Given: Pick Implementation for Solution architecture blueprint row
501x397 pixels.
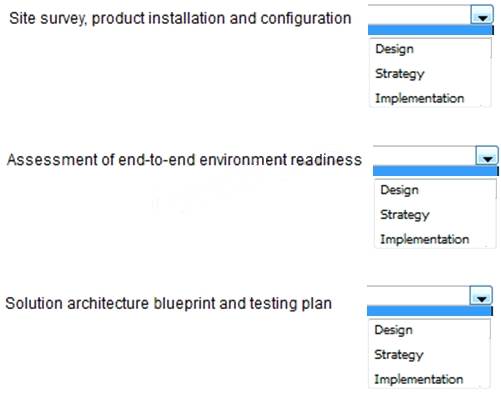Looking at the screenshot, I should 419,379.
